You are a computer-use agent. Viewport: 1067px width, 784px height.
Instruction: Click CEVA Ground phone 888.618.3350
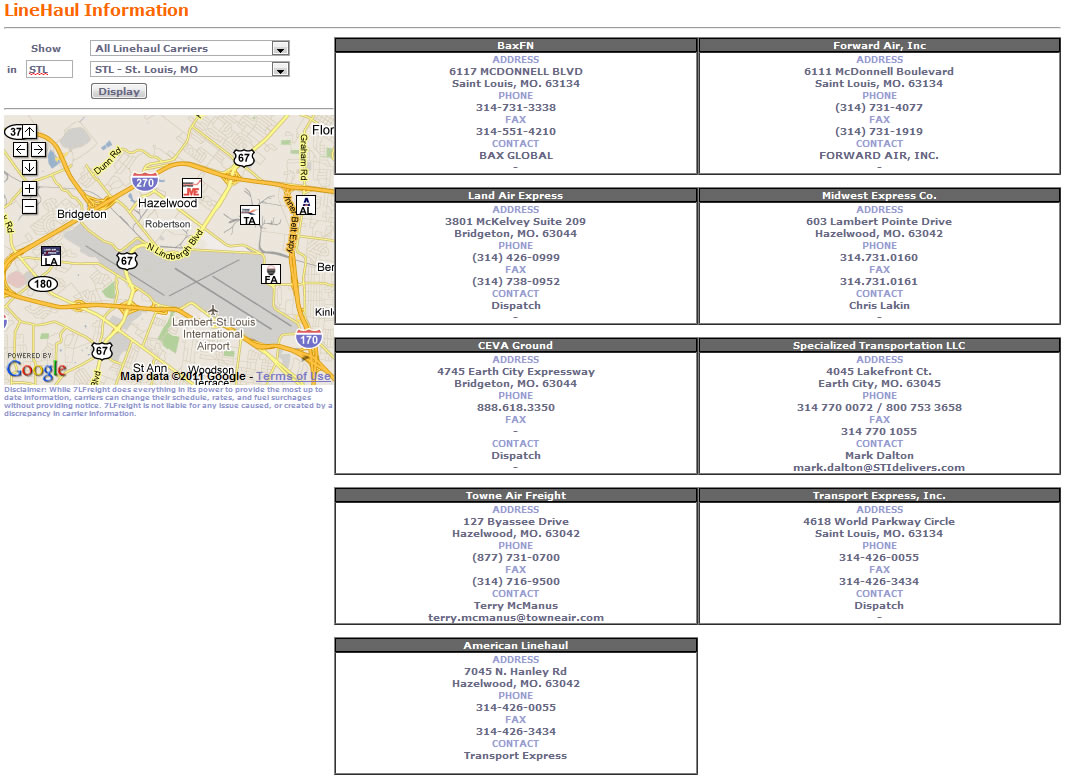(516, 408)
